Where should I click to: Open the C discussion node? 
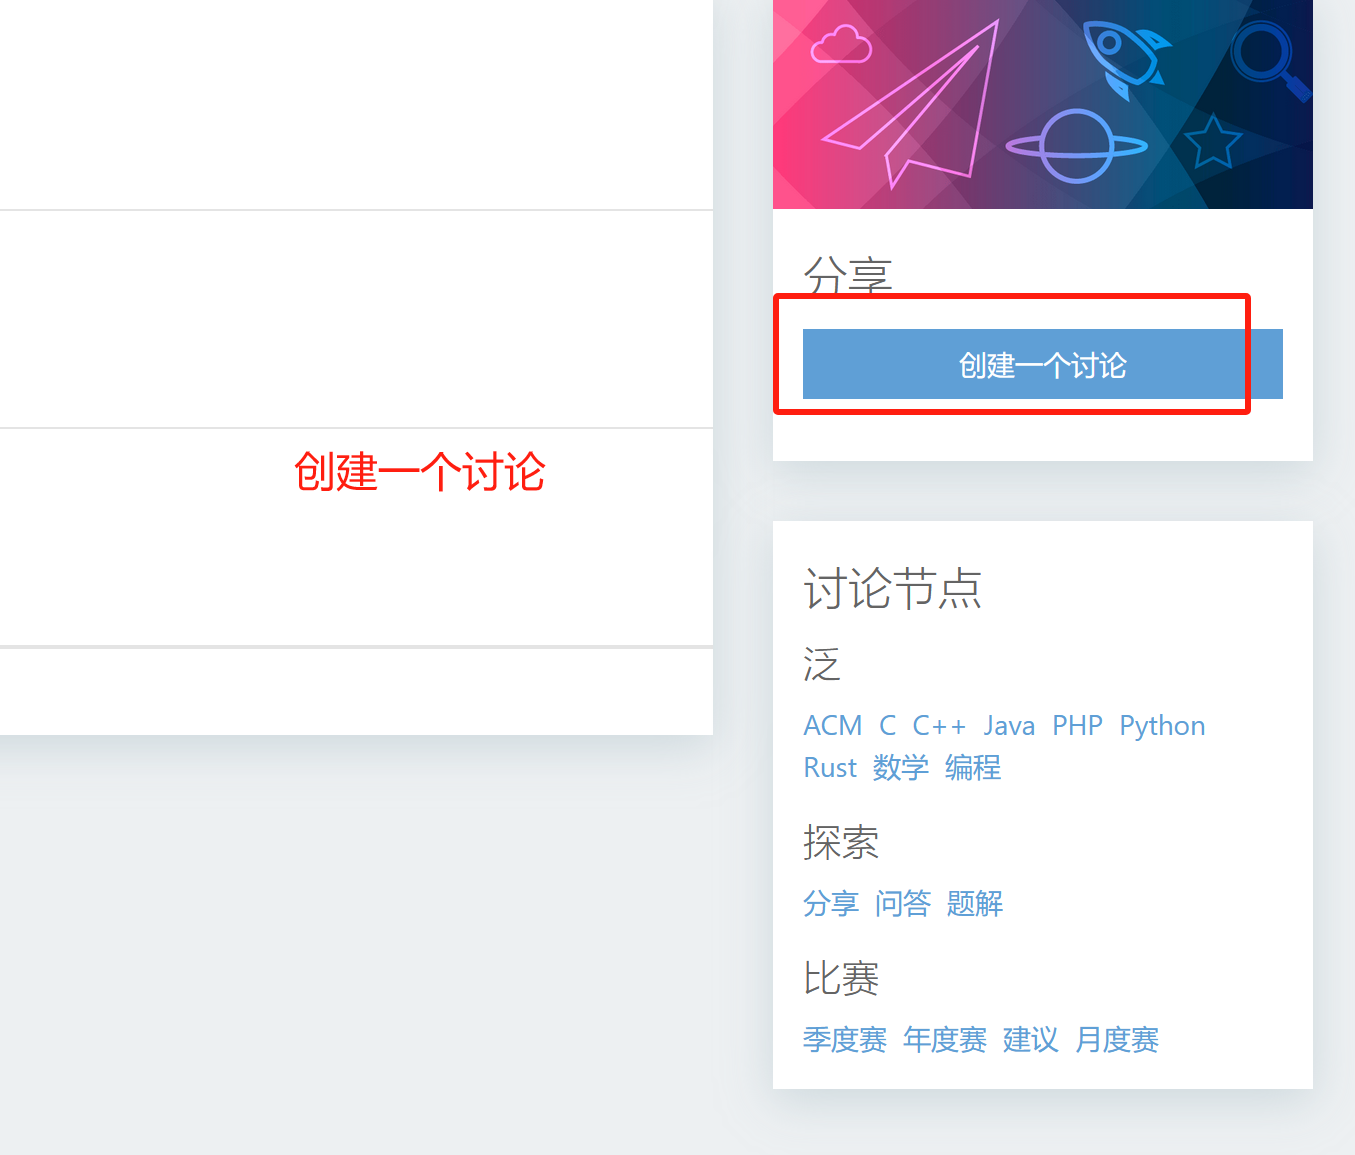[887, 725]
